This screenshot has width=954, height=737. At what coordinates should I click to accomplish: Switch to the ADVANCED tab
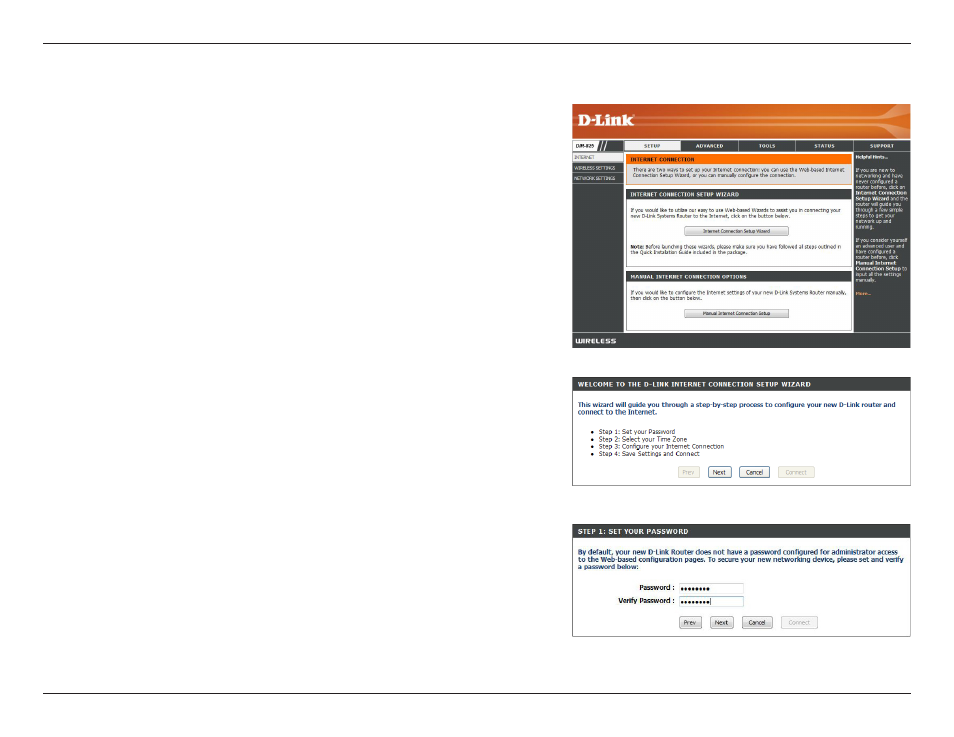point(709,146)
